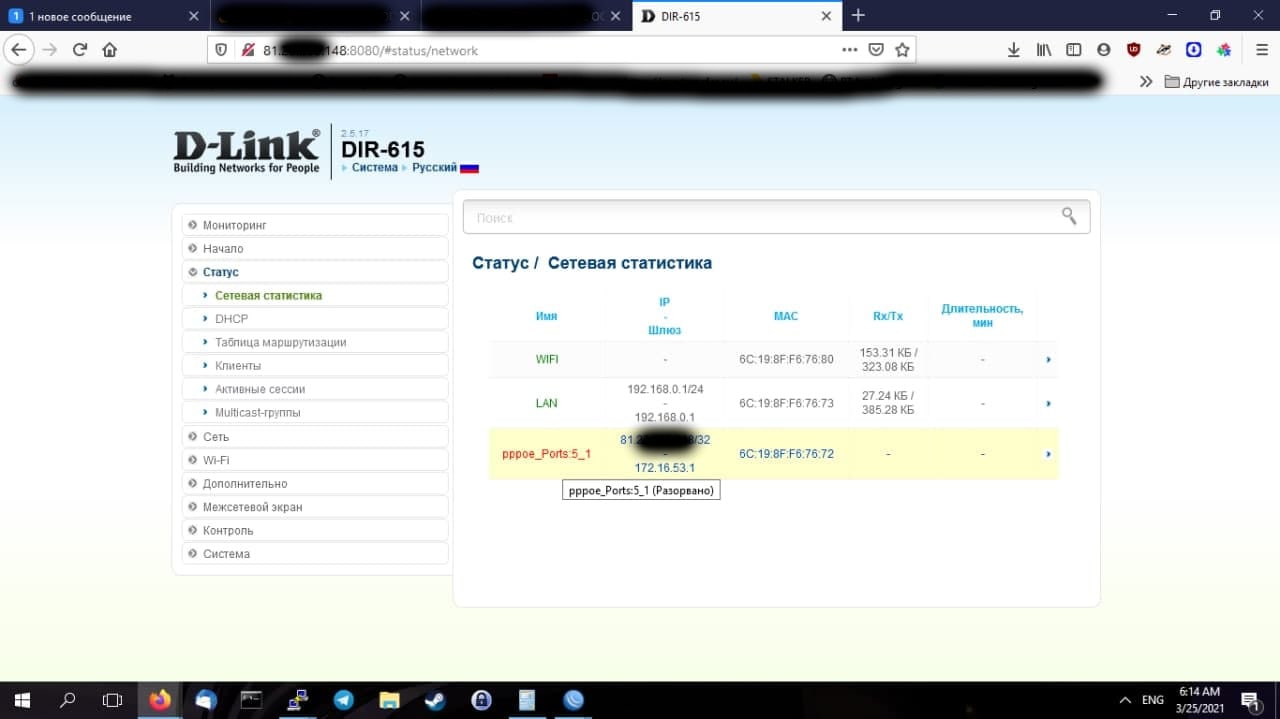This screenshot has height=719, width=1280.
Task: Expand the Wi-Fi menu section
Action: [x=315, y=460]
